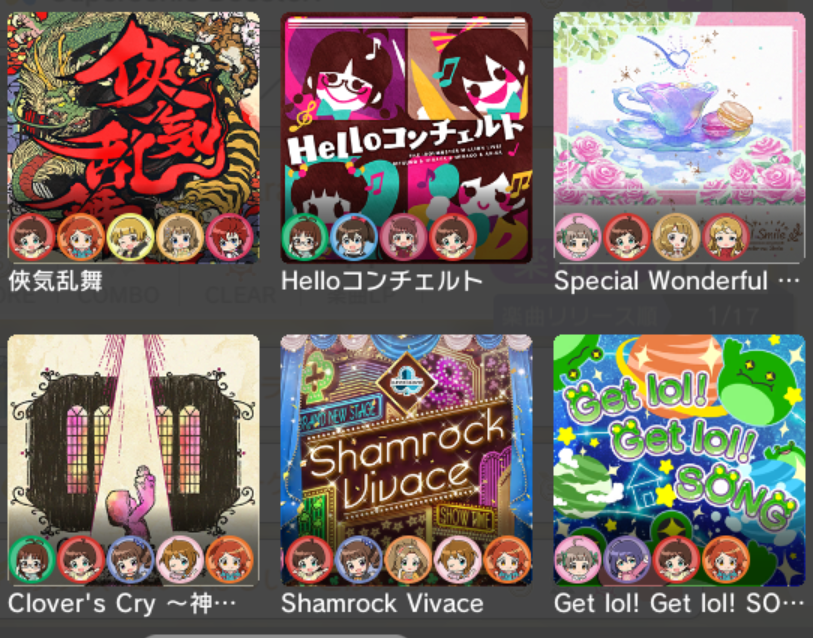Click the blue-ringed idol icon on Helloコンチェルト
This screenshot has height=638, width=813.
(x=353, y=237)
